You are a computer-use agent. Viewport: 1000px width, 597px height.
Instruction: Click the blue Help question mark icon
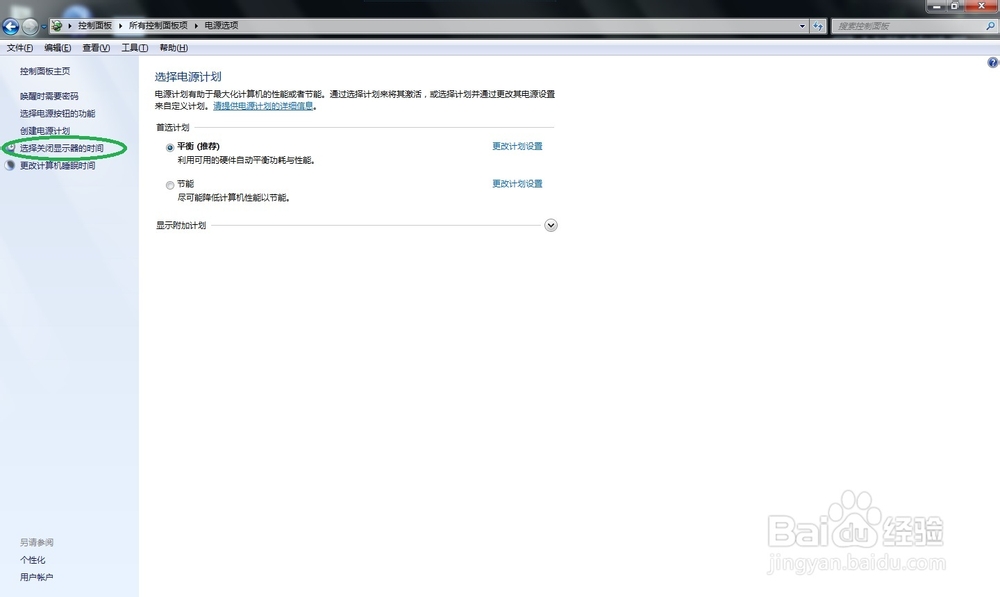tap(993, 63)
